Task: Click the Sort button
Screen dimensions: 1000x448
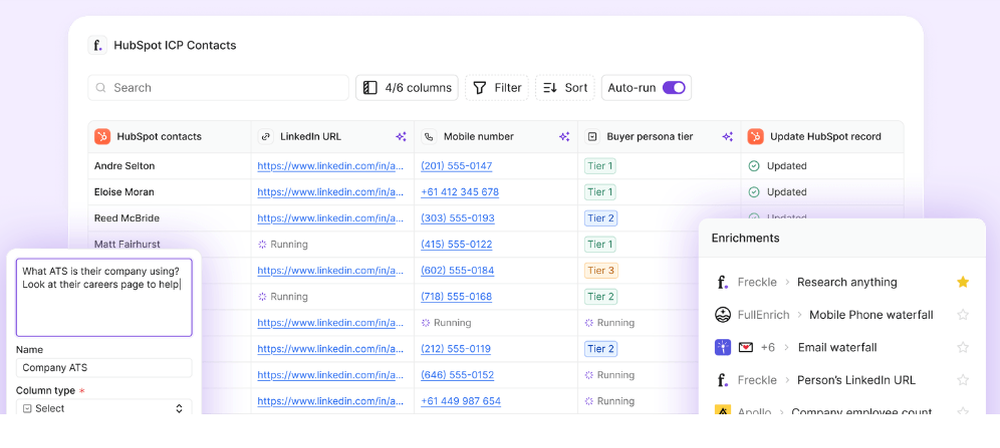Action: pos(565,88)
